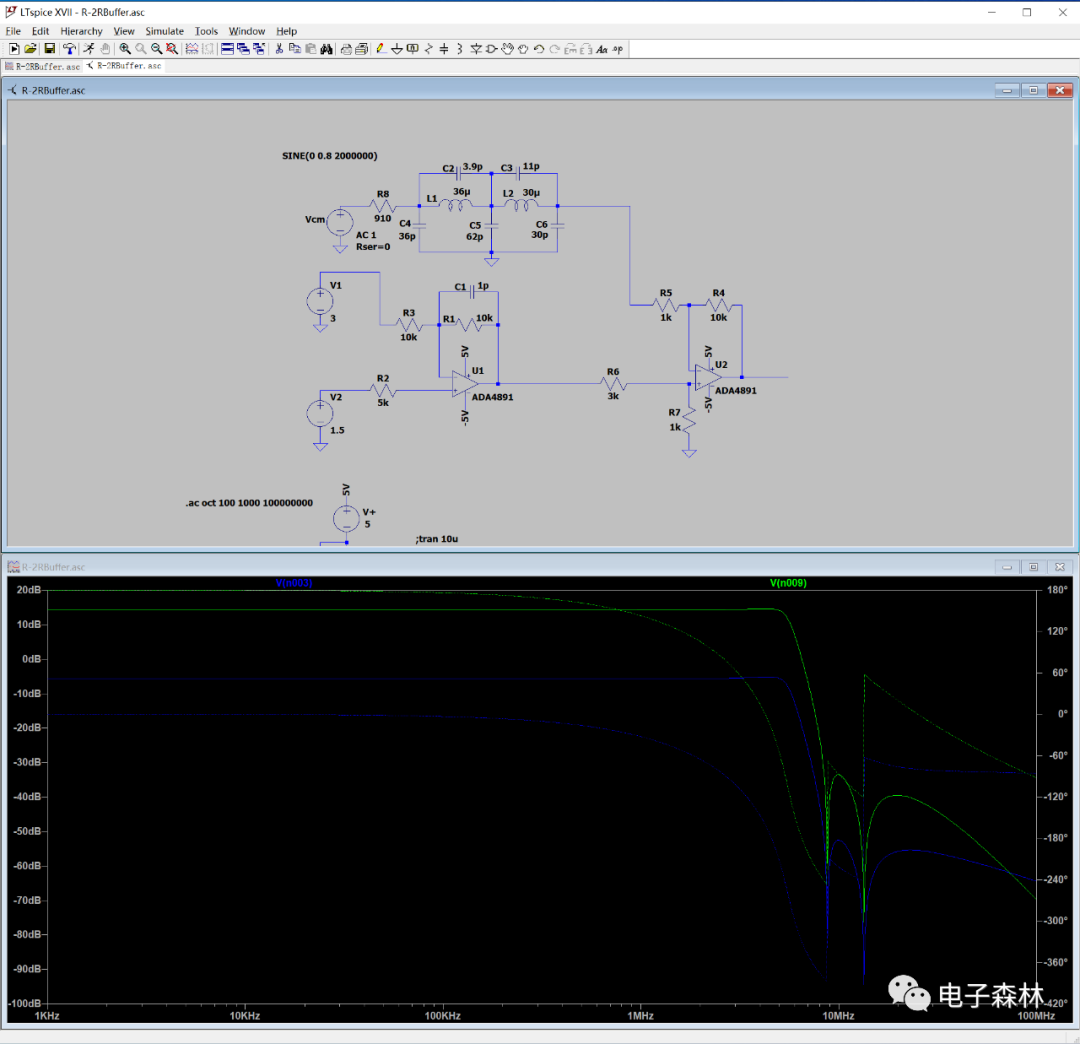Save the schematic with the floppy icon
1080x1044 pixels.
(x=50, y=49)
